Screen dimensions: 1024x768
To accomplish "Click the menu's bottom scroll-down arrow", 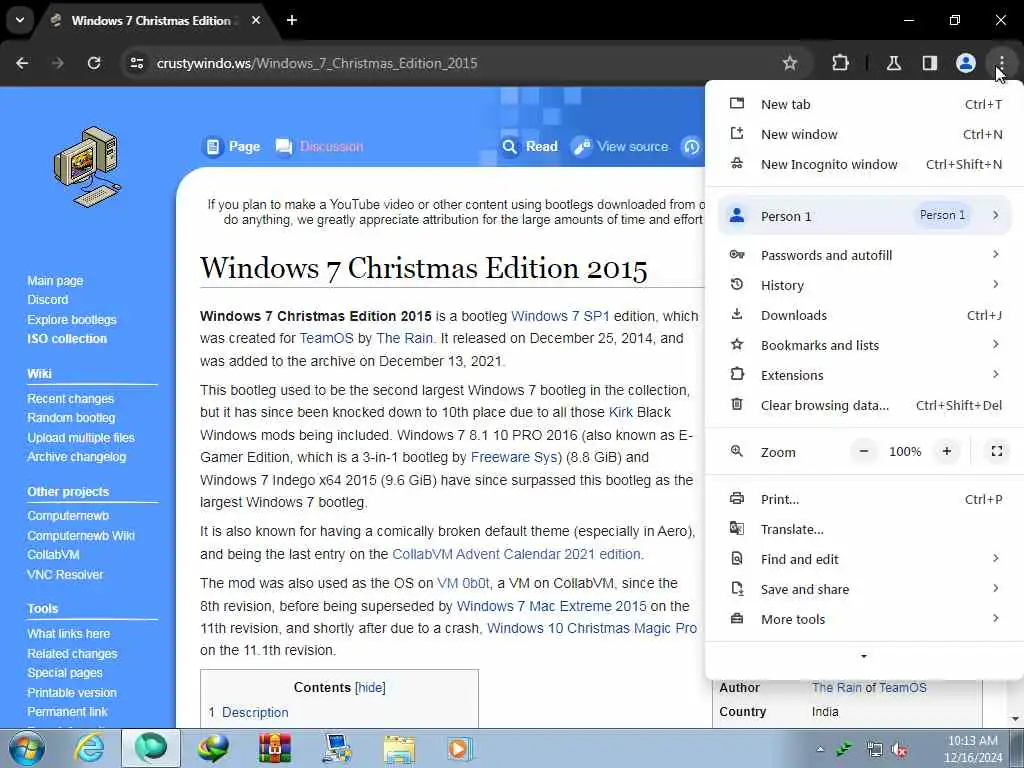I will tap(864, 656).
